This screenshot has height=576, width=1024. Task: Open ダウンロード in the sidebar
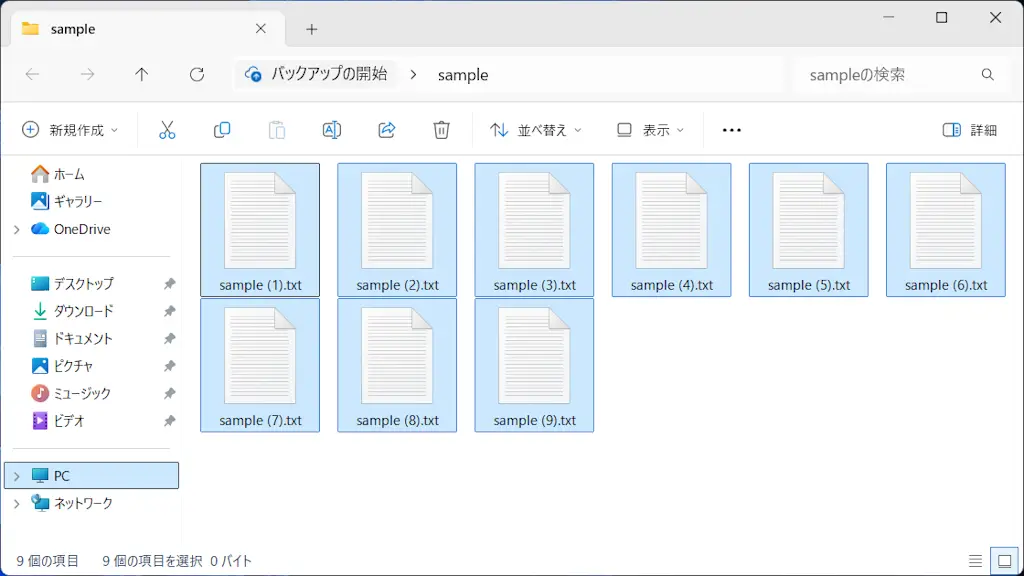click(x=83, y=311)
